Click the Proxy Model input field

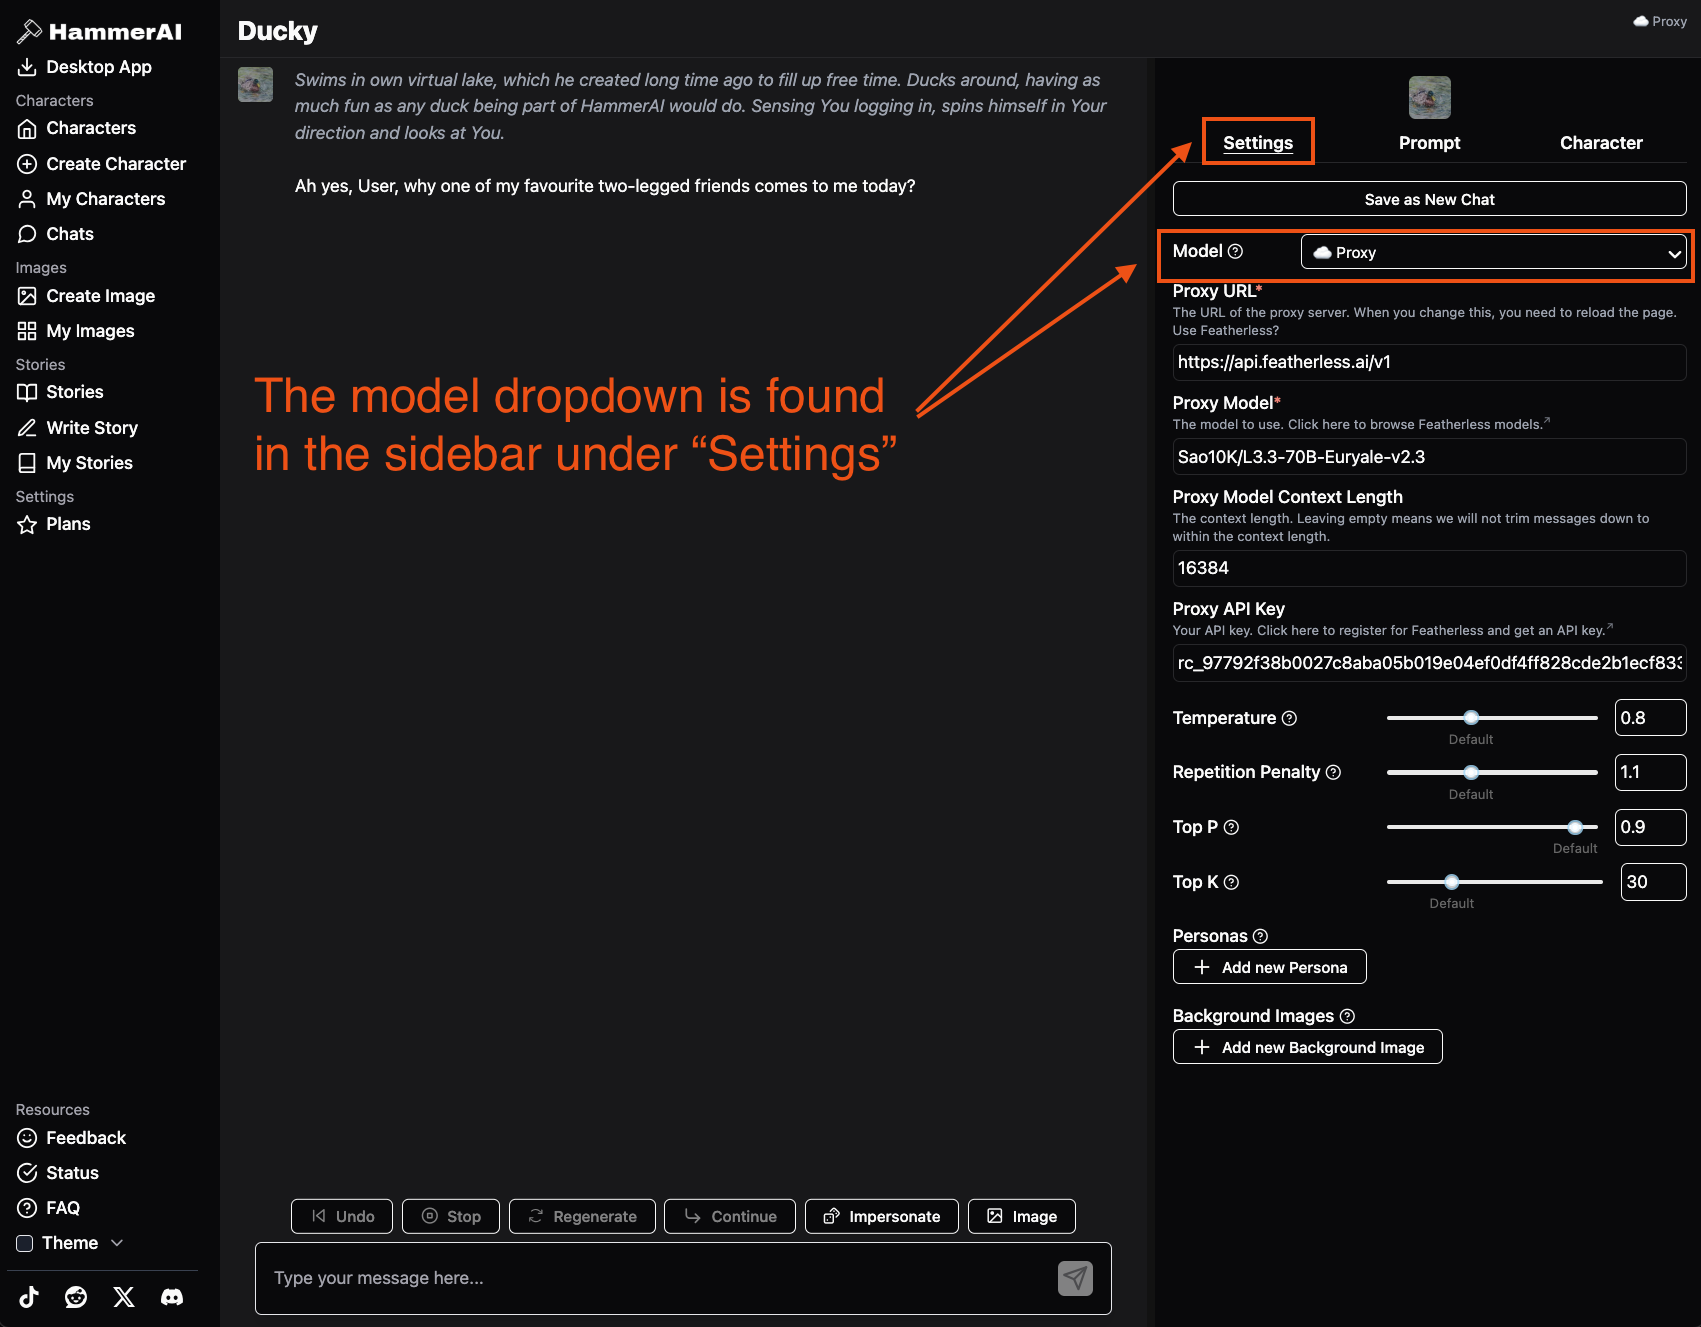[1430, 457]
